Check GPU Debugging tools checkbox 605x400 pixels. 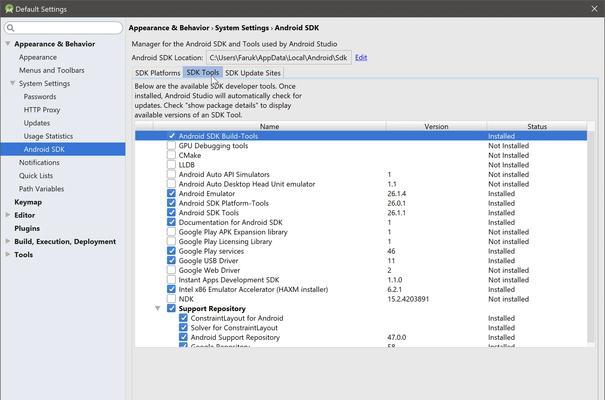[x=171, y=145]
